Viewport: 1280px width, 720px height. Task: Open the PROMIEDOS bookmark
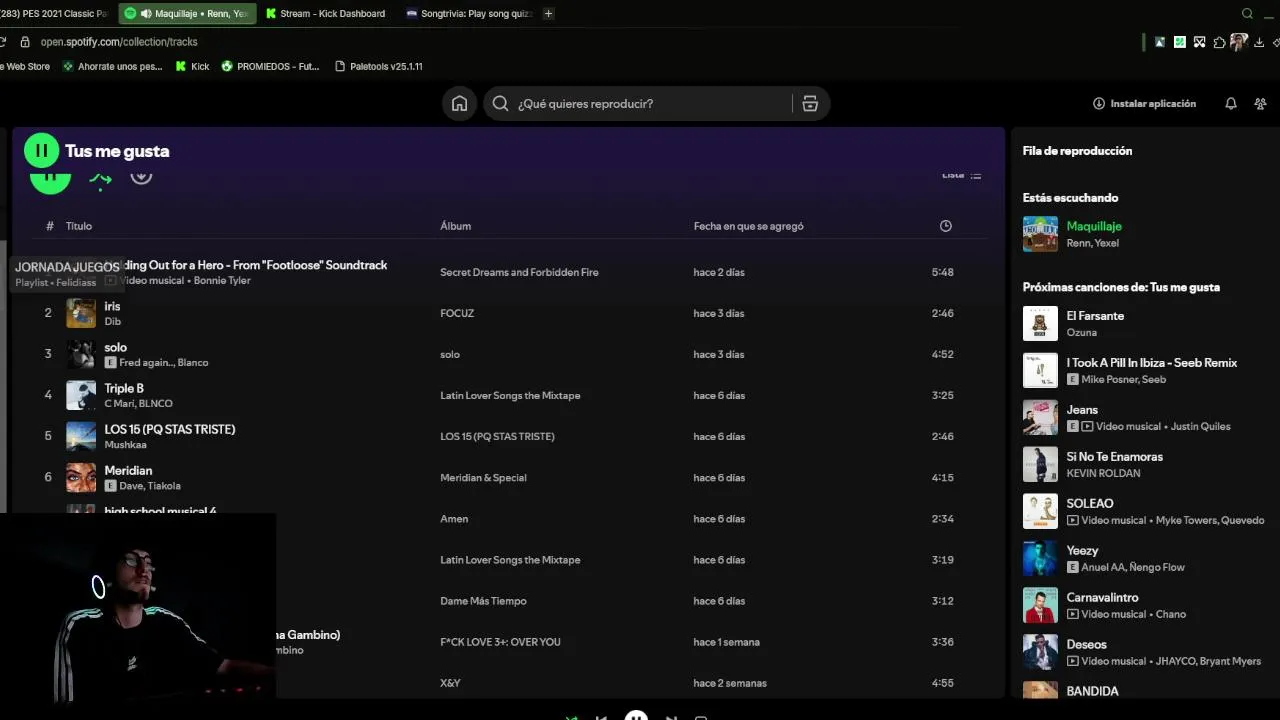[270, 66]
